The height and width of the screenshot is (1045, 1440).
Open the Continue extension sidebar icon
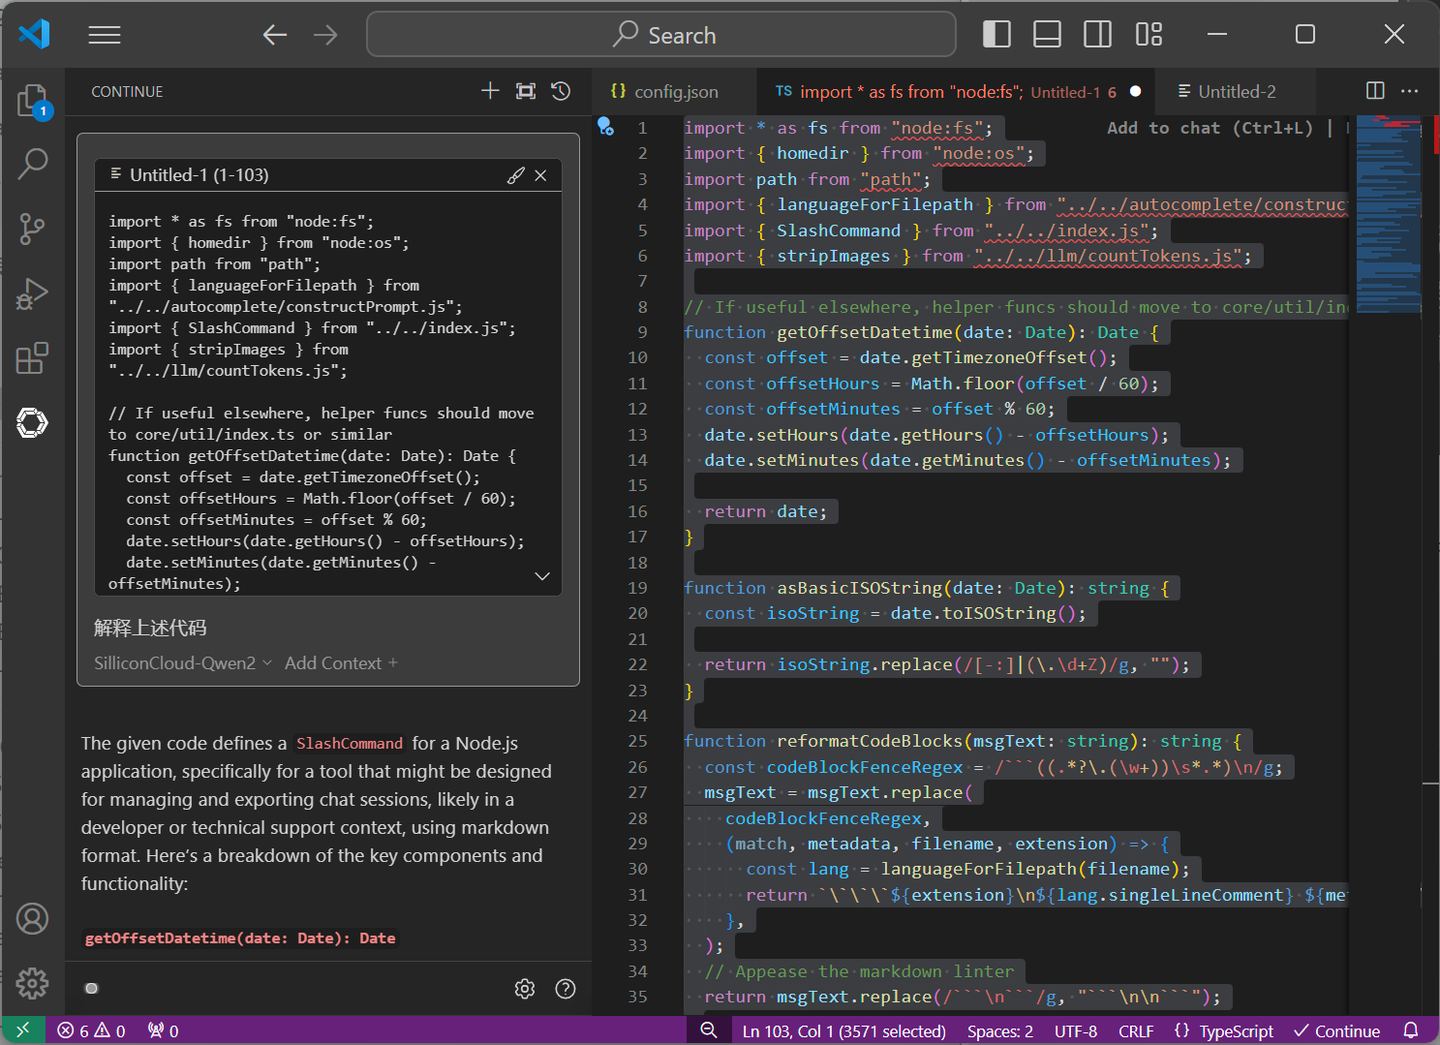[32, 423]
